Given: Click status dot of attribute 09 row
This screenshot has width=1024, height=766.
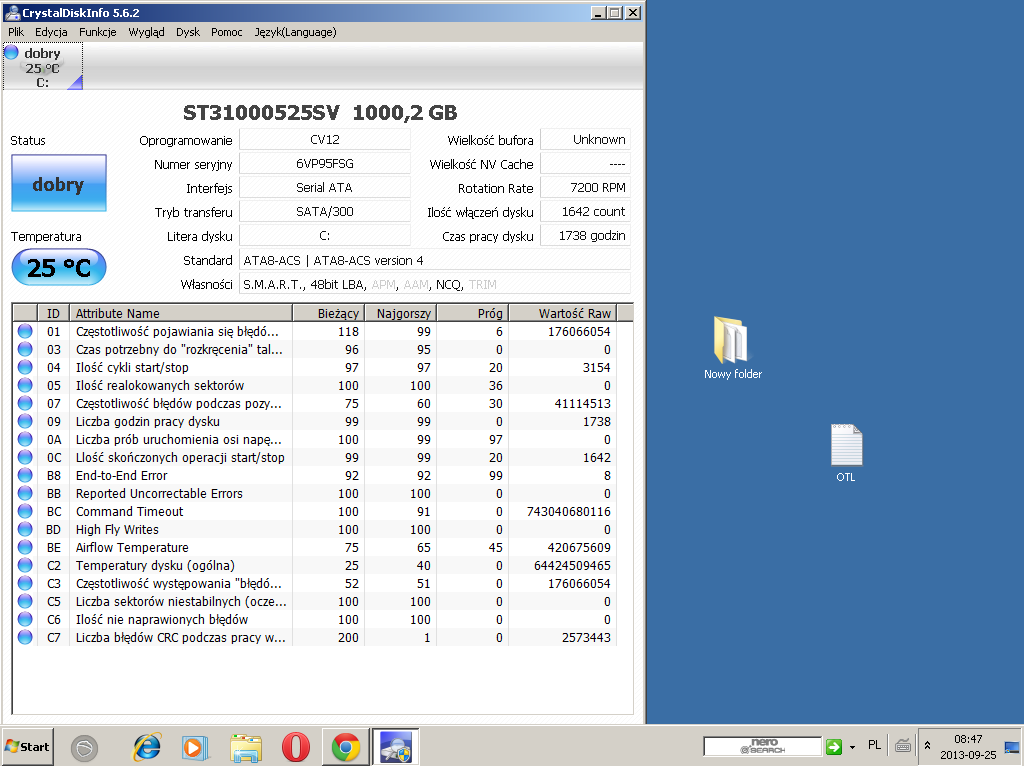Looking at the screenshot, I should point(25,421).
